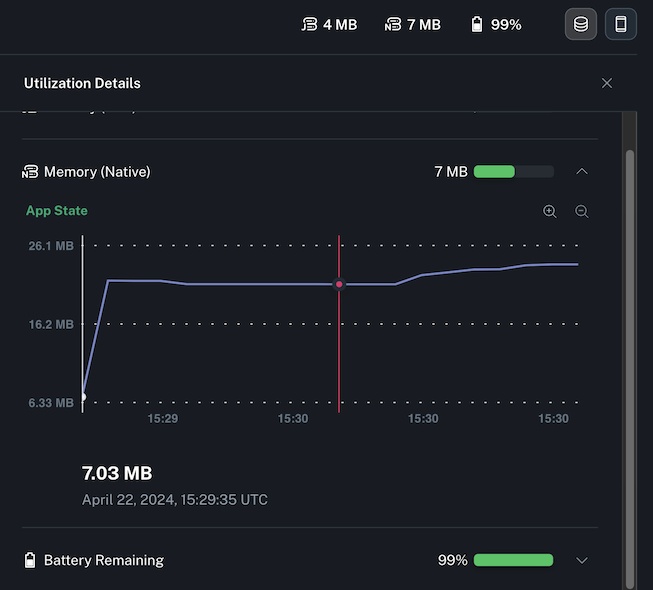This screenshot has height=590, width=653.
Task: Click the Battery Remaining 99% green bar
Action: (x=513, y=560)
